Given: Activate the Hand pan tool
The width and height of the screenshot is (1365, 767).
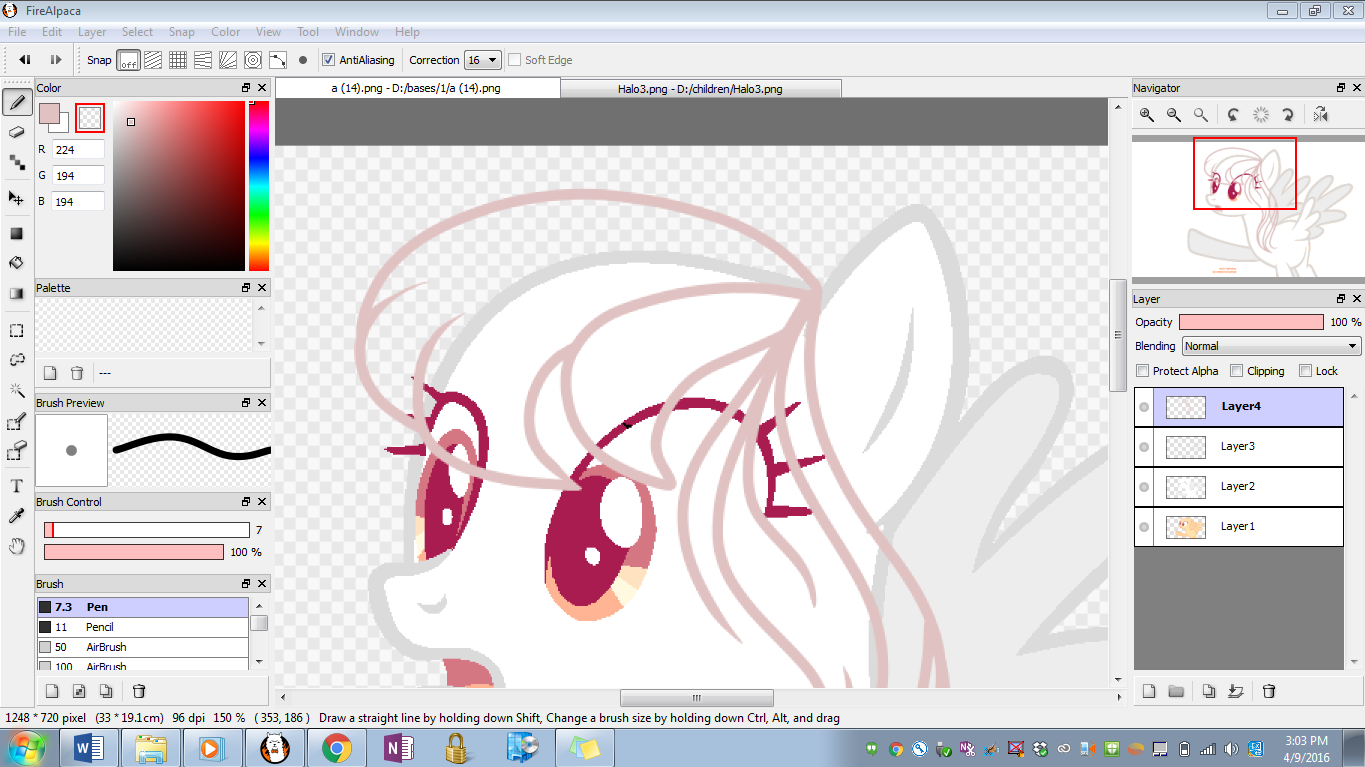Looking at the screenshot, I should tap(16, 546).
